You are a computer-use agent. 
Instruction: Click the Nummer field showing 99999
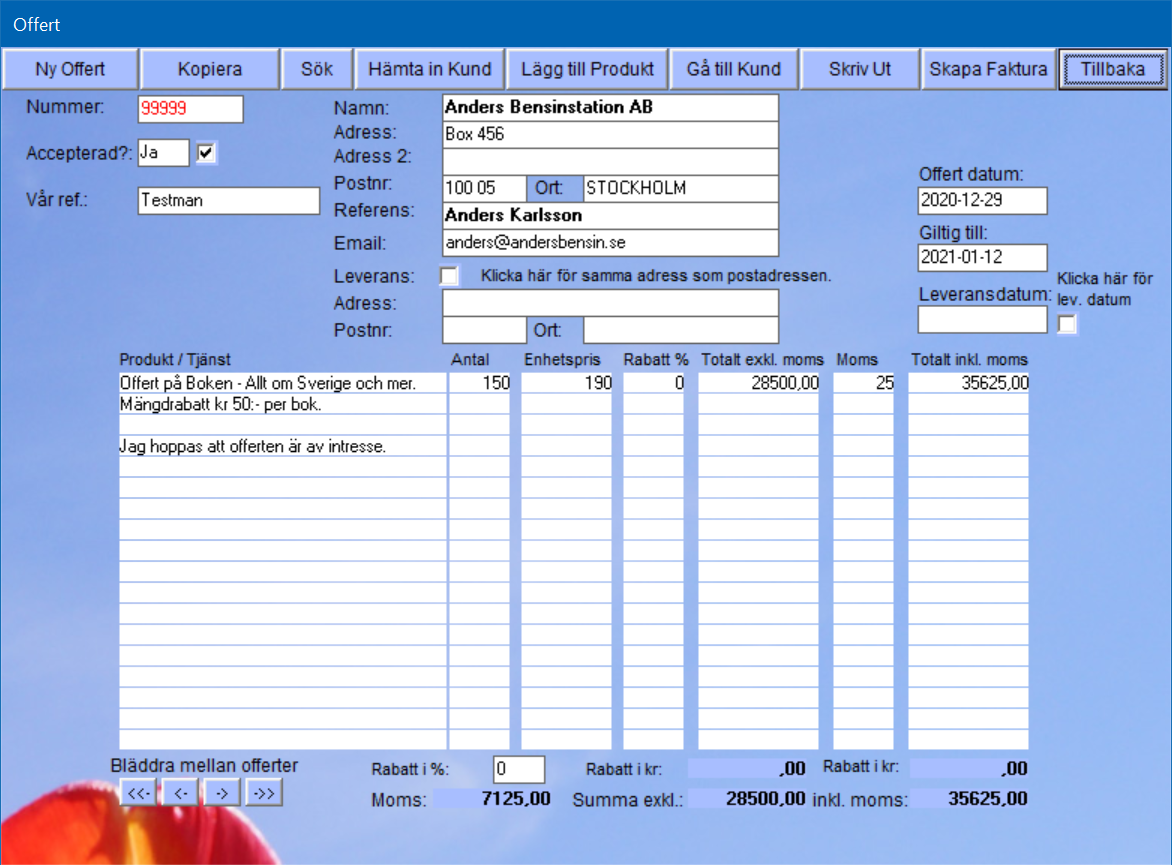pyautogui.click(x=190, y=109)
